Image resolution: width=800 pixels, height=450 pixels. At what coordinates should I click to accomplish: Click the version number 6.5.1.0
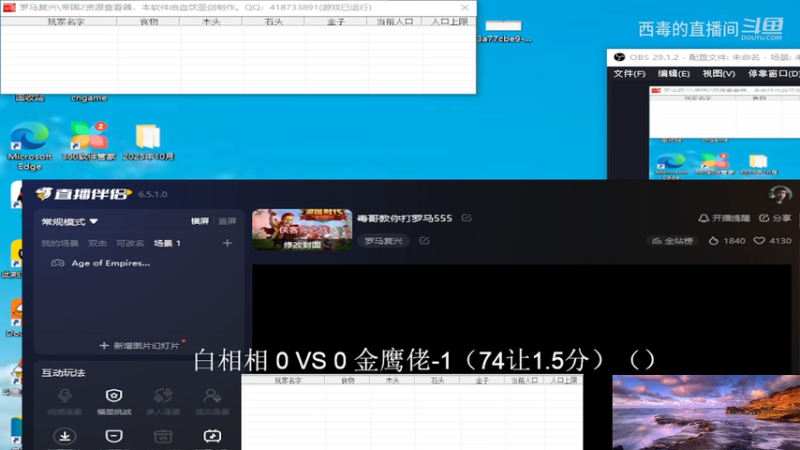(x=153, y=194)
